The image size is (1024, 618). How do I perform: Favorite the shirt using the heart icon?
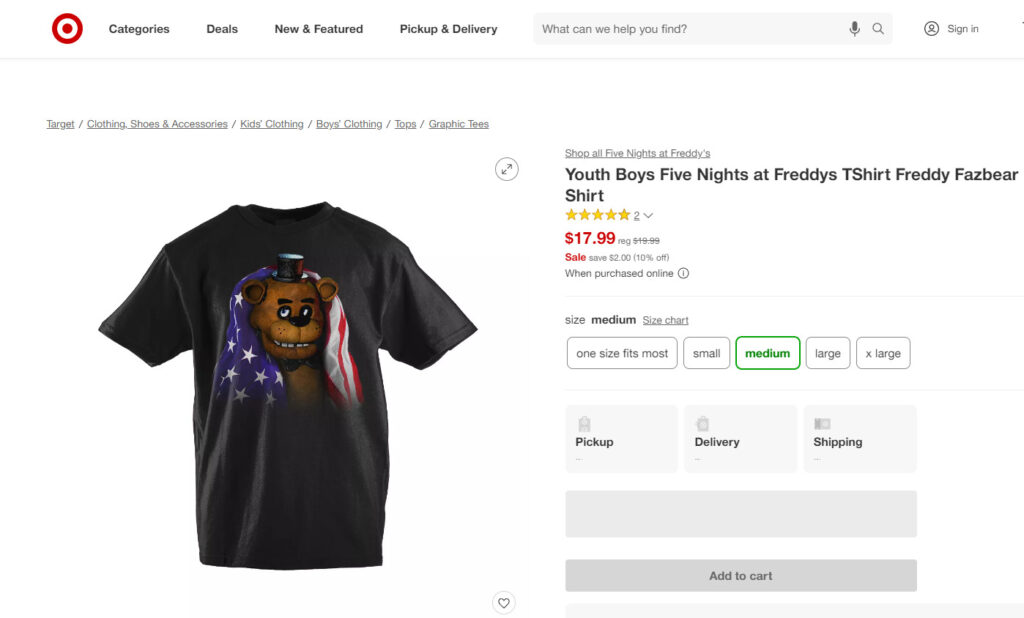(504, 603)
